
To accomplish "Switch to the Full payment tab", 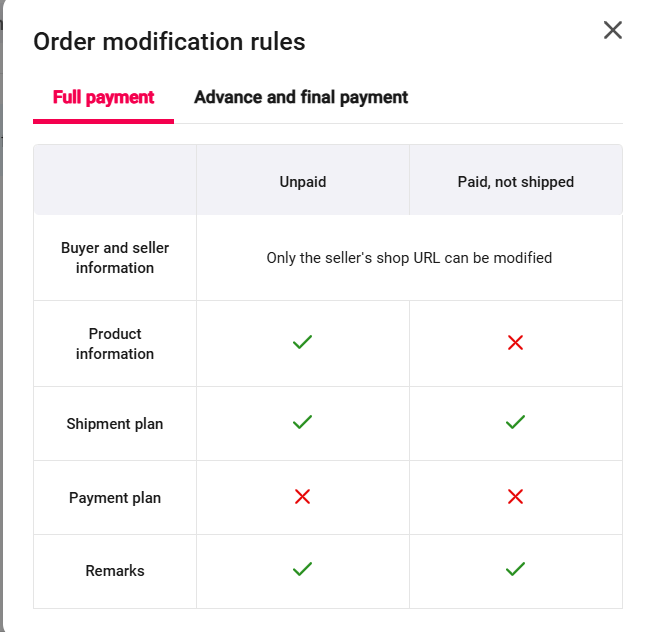I will click(104, 98).
